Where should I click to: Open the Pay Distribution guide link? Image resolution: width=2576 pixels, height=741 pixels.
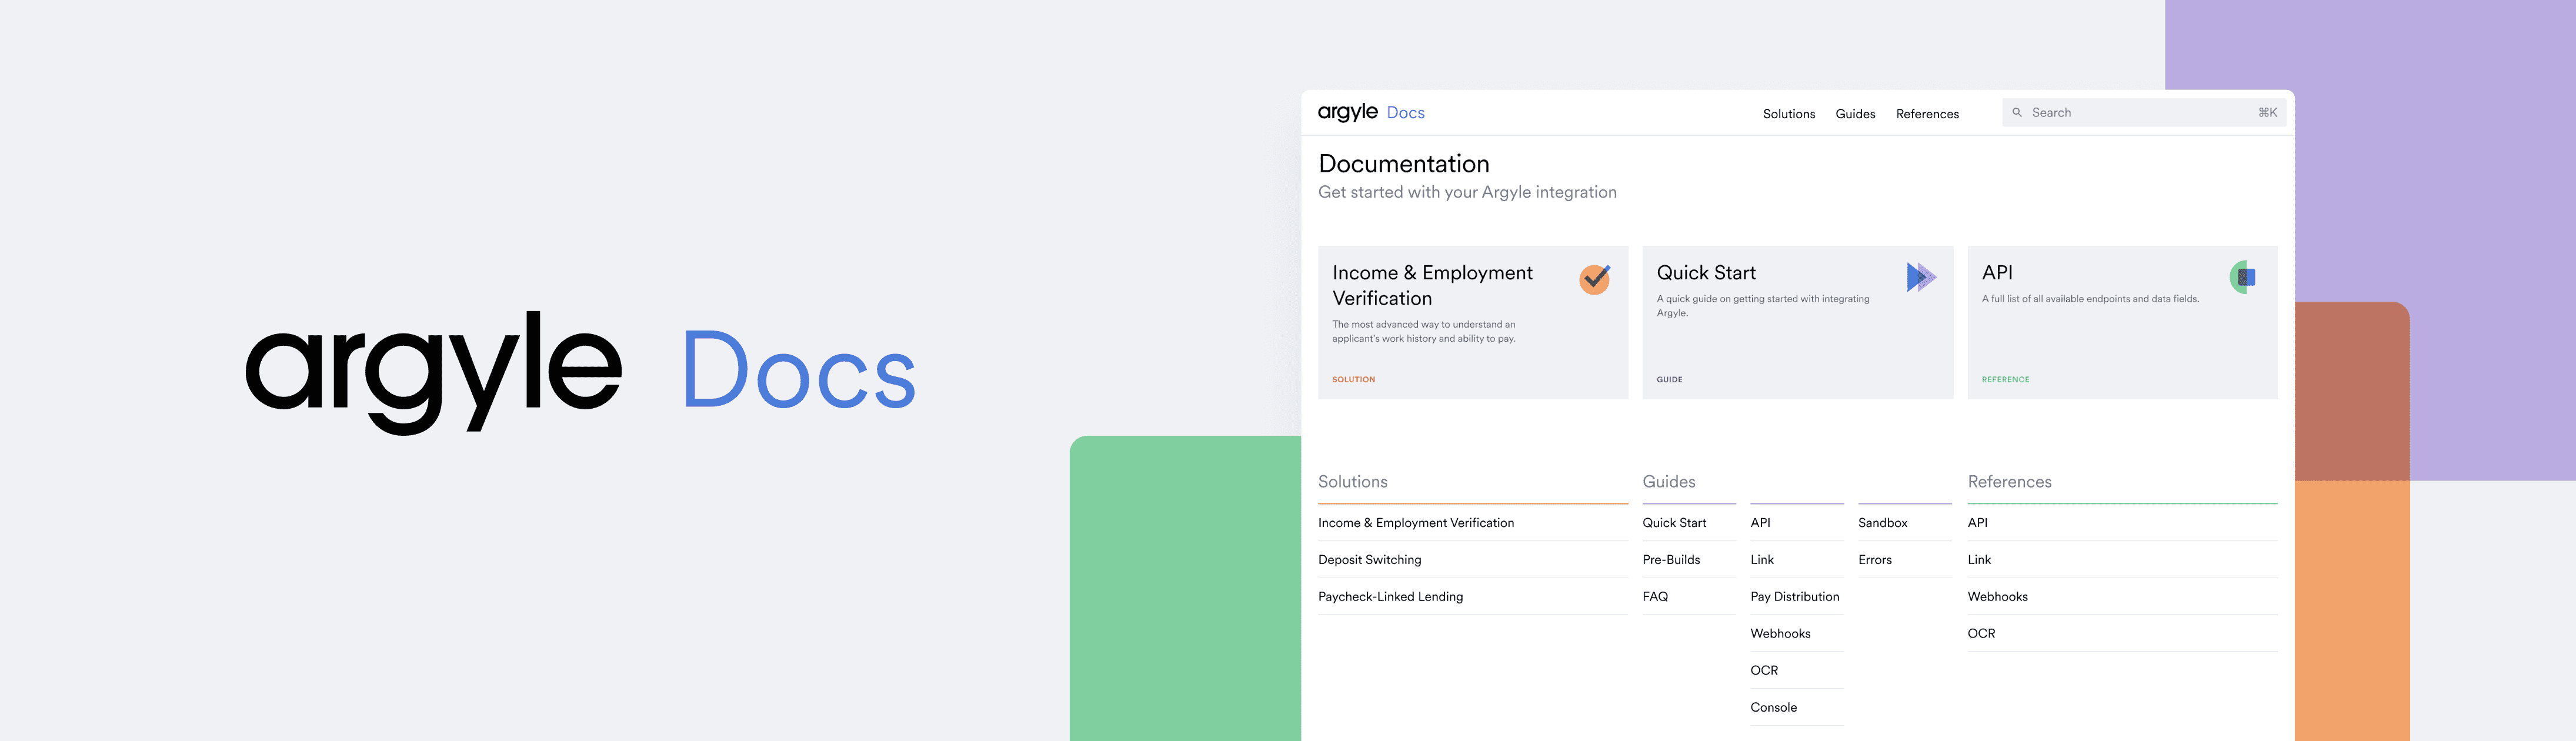[x=1794, y=597]
